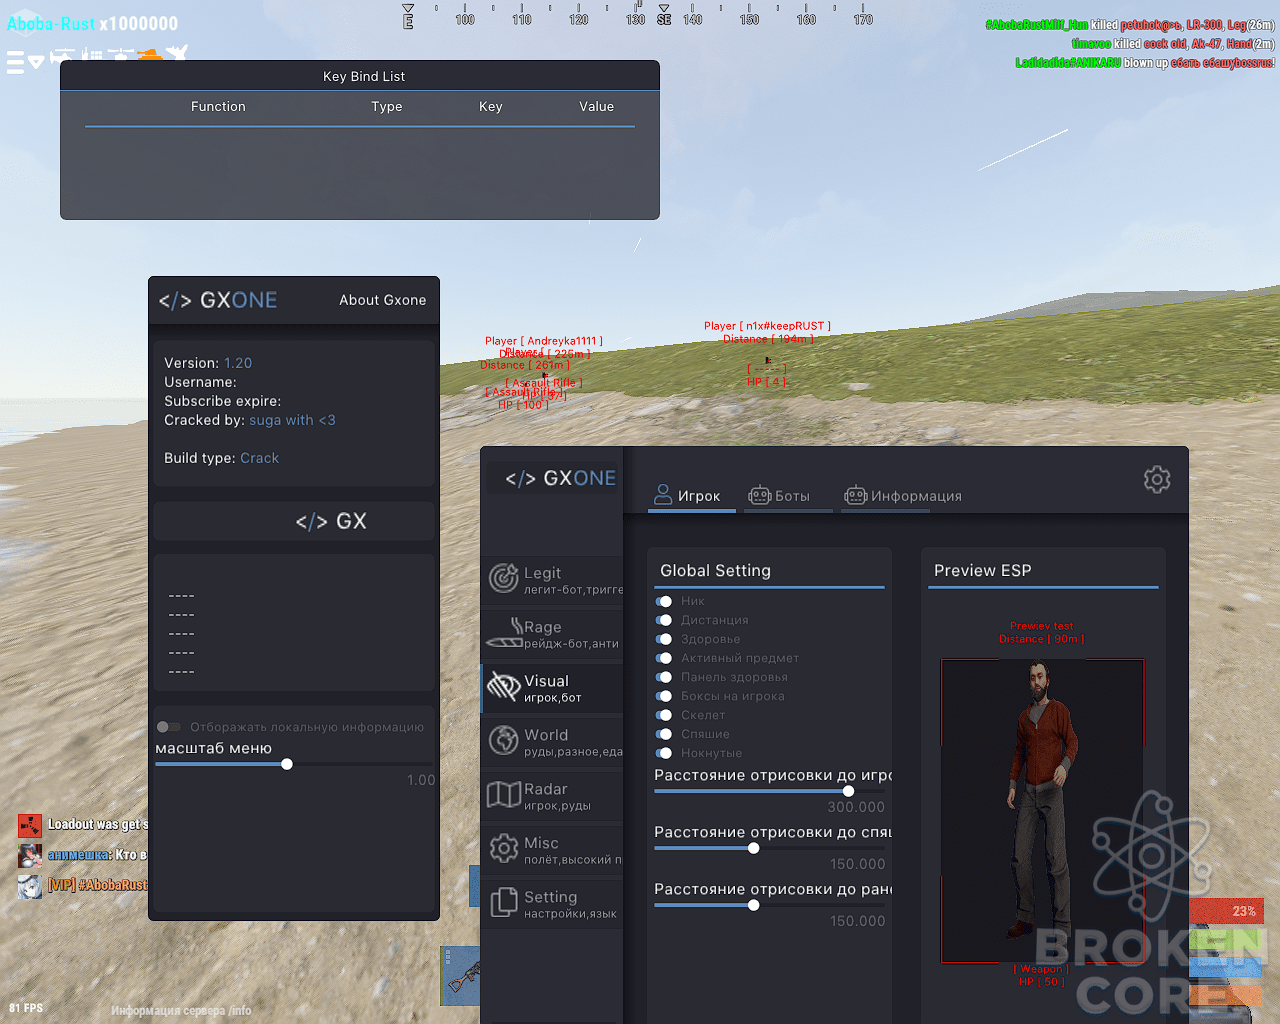Click the анимешка chat avatar
This screenshot has width=1280, height=1024.
tap(30, 856)
